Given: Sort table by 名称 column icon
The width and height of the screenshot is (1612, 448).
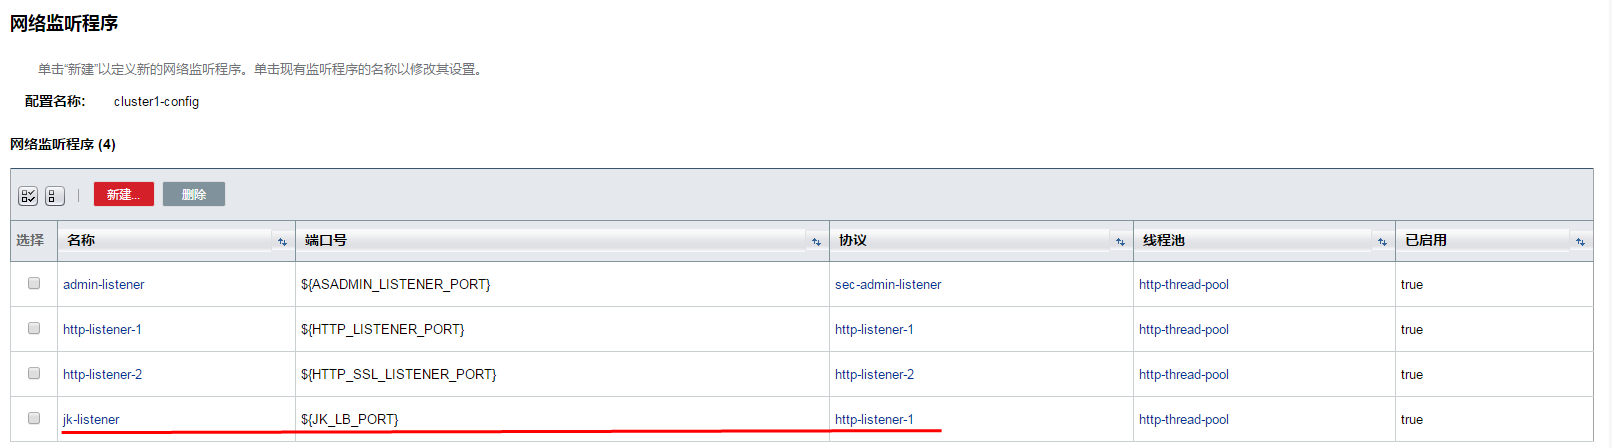Looking at the screenshot, I should coord(282,241).
